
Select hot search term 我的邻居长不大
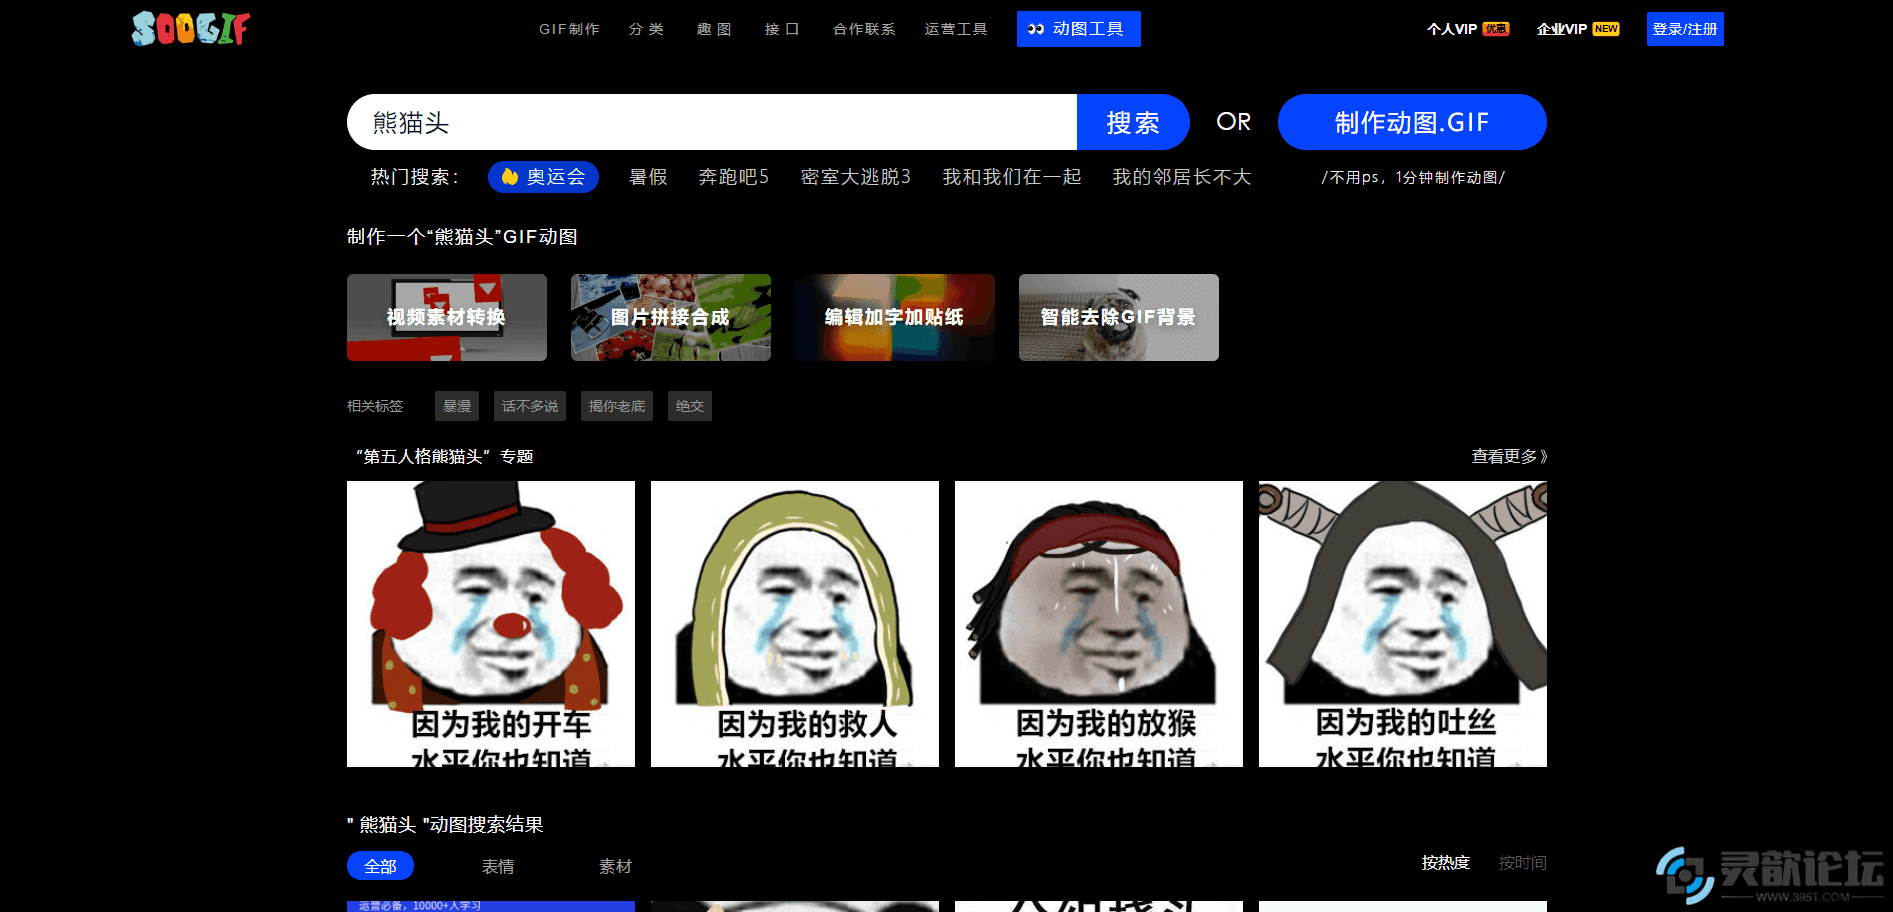click(x=1182, y=177)
